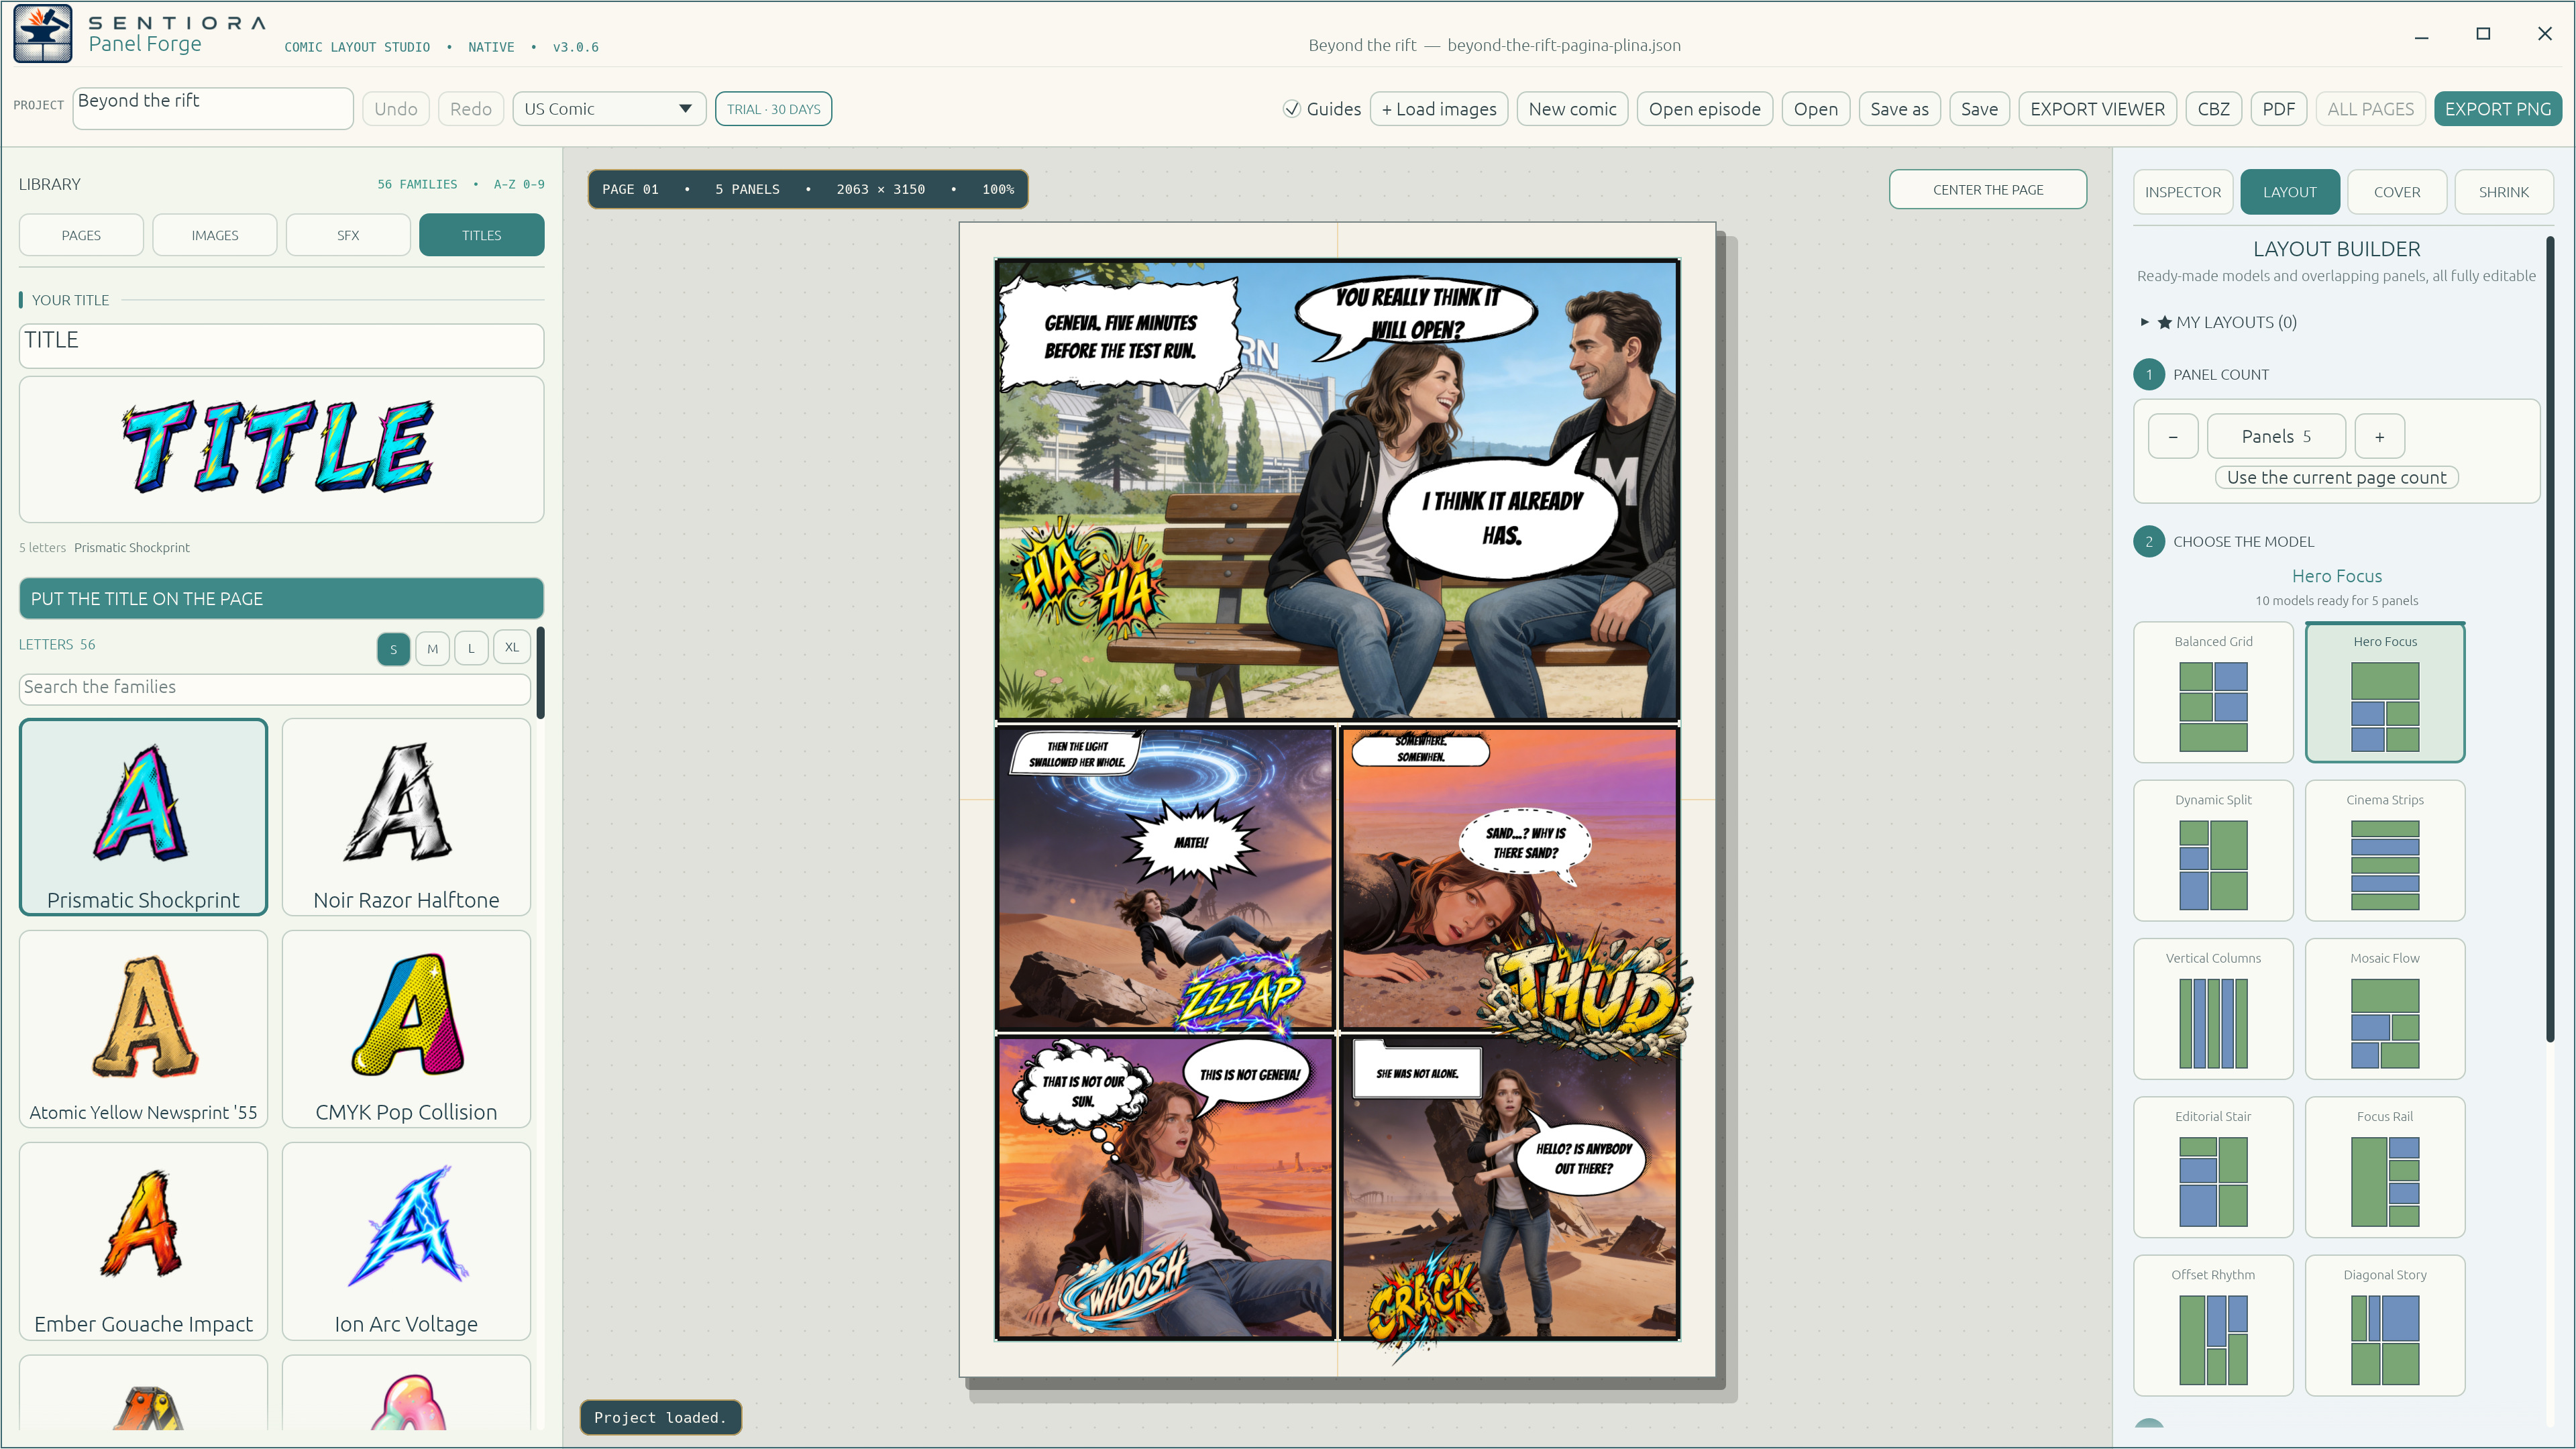2576x1449 pixels.
Task: Click the A-Z 0-9 sort label
Action: click(518, 184)
